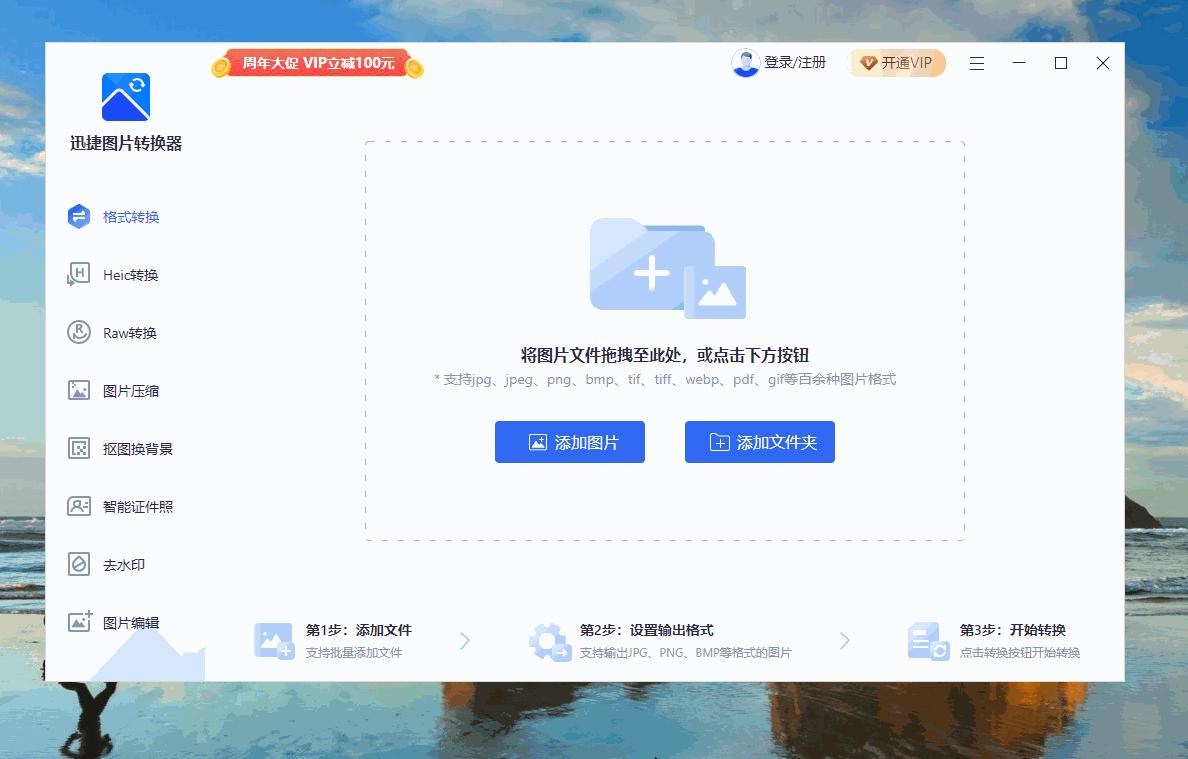The height and width of the screenshot is (759, 1188).
Task: Click the 添加文件夹 button
Action: click(x=759, y=441)
